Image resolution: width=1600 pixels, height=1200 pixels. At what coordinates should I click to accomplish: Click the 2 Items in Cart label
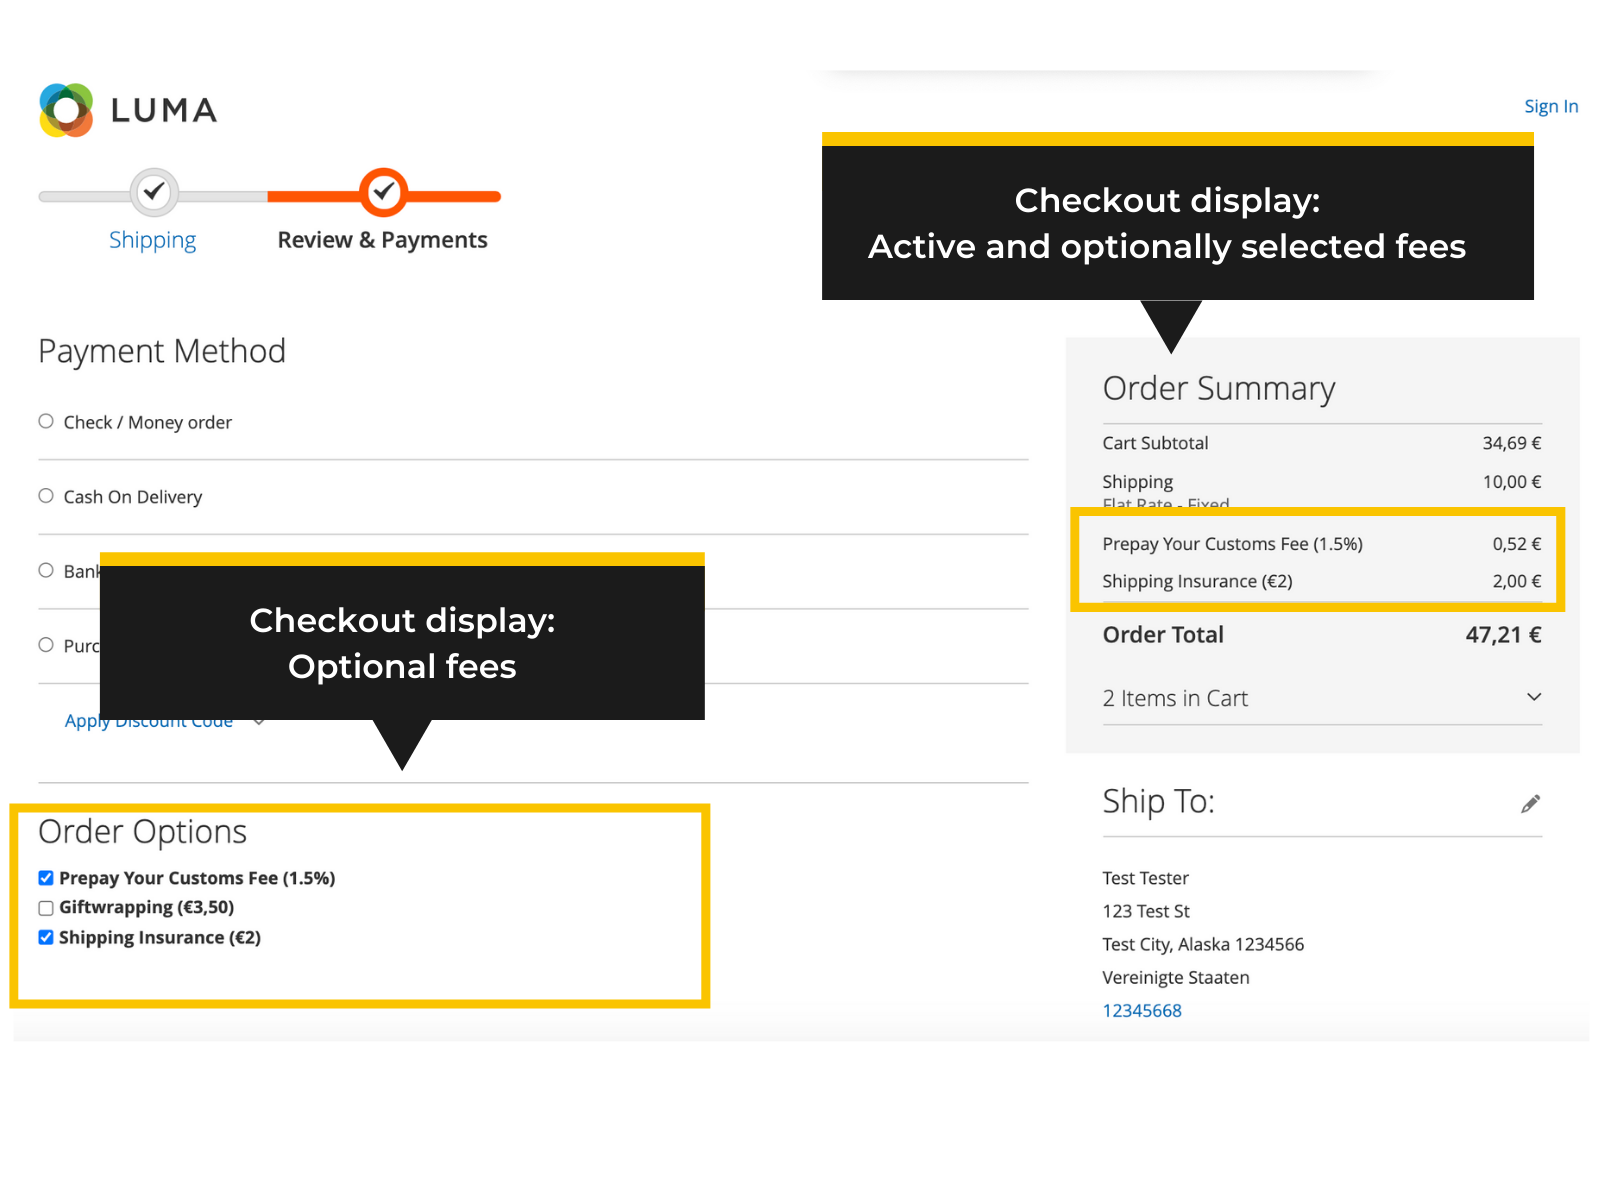(1175, 698)
